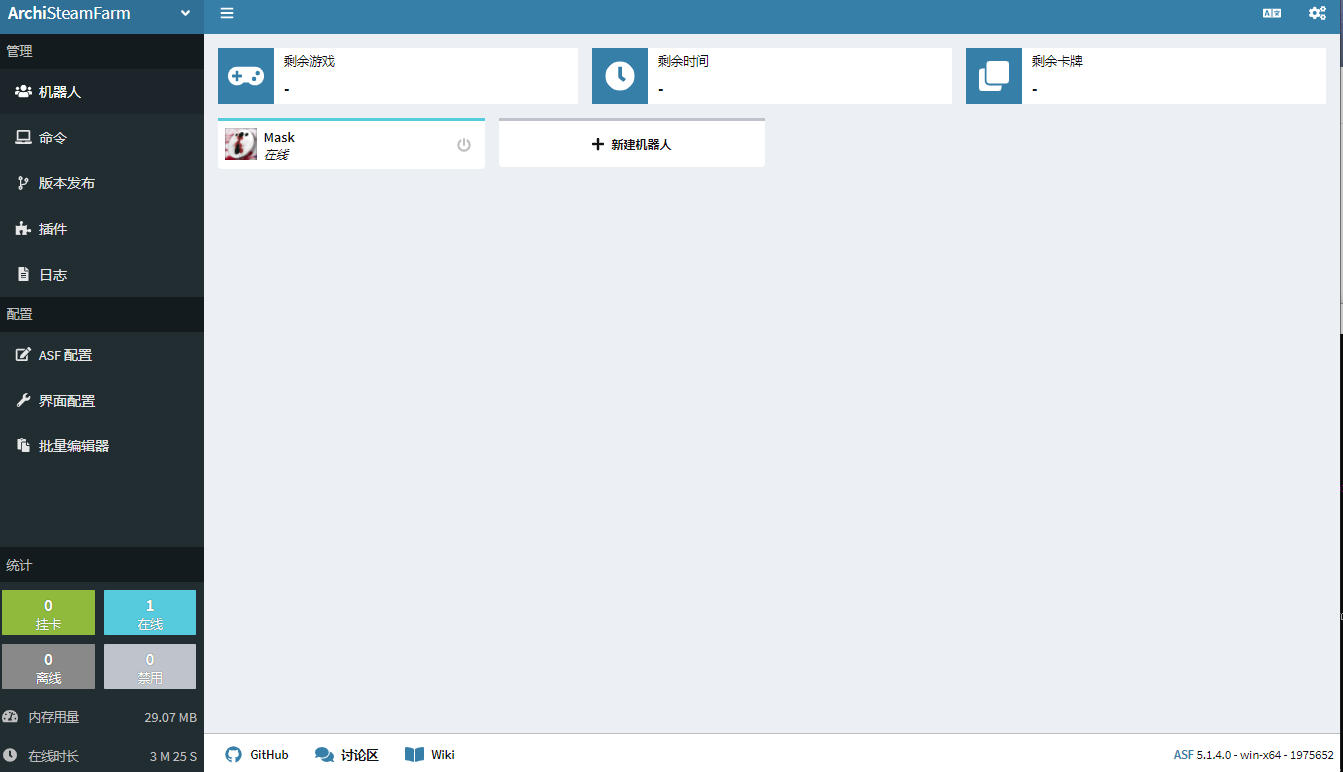Expand the ArchiSteamFarm brand dropdown arrow
The width and height of the screenshot is (1343, 772).
click(x=185, y=14)
